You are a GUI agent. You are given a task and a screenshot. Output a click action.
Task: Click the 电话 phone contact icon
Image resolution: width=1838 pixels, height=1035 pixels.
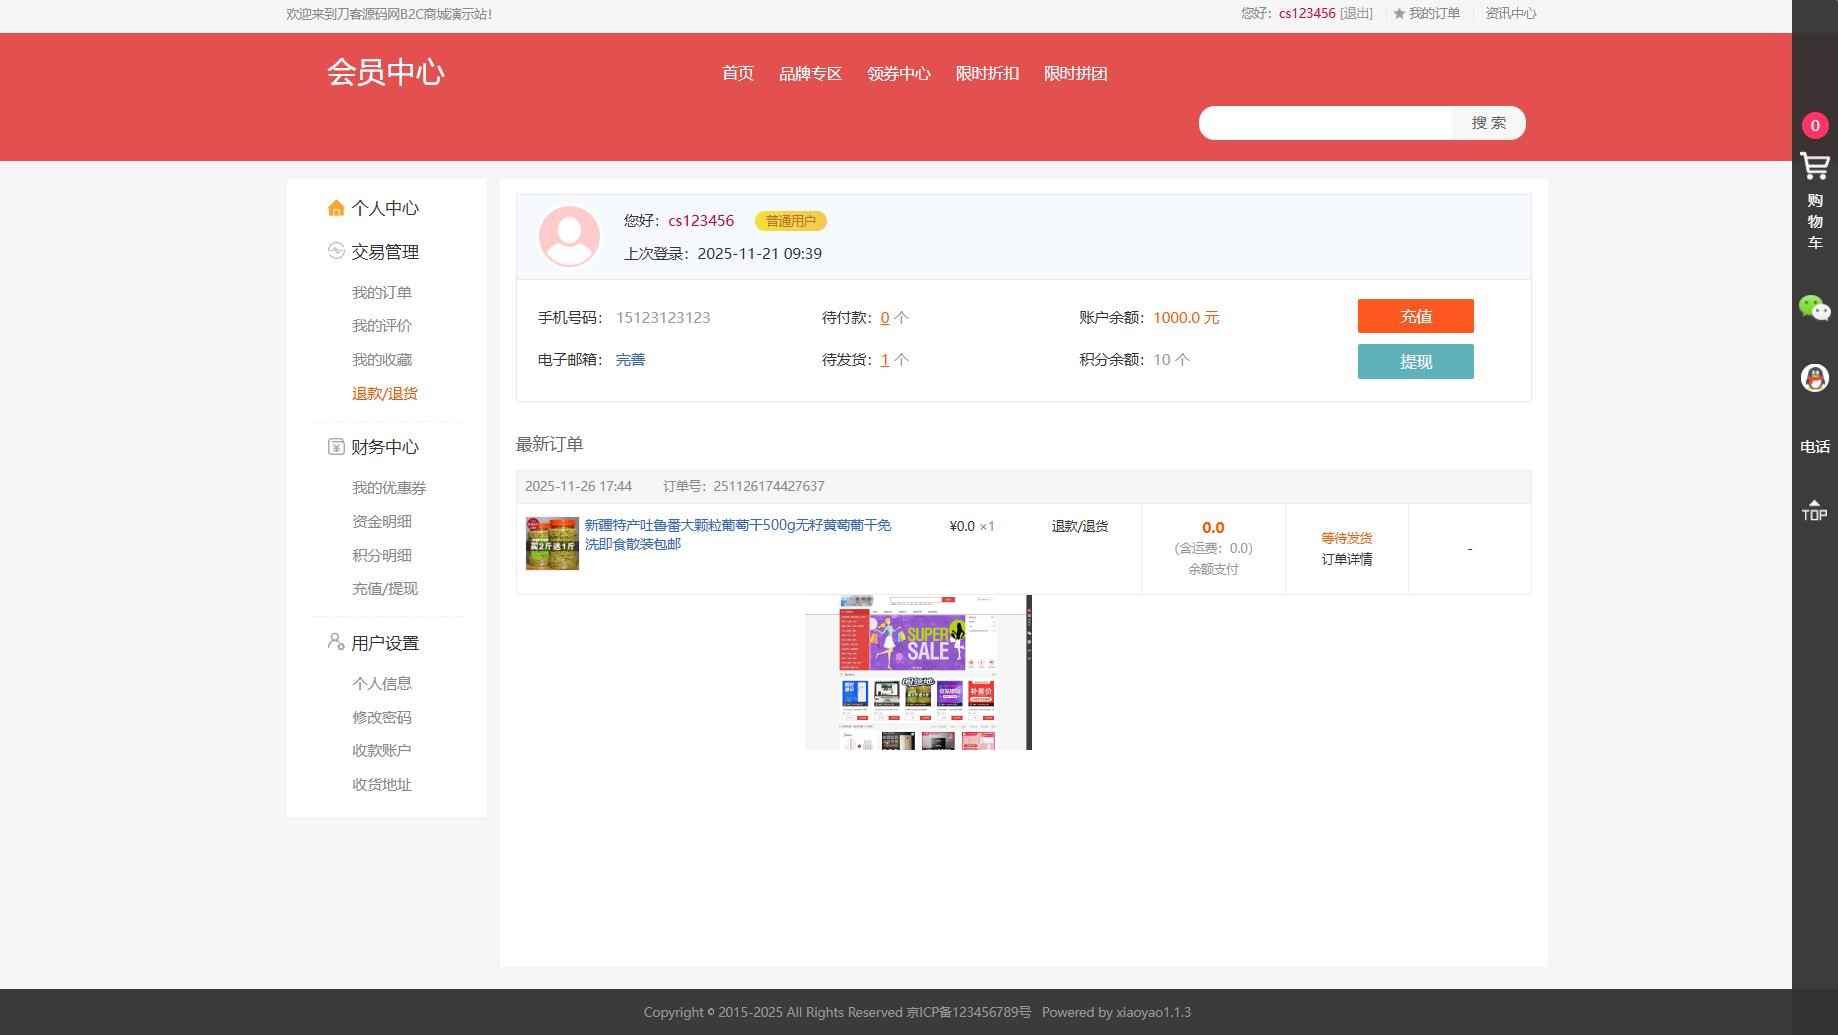point(1813,447)
